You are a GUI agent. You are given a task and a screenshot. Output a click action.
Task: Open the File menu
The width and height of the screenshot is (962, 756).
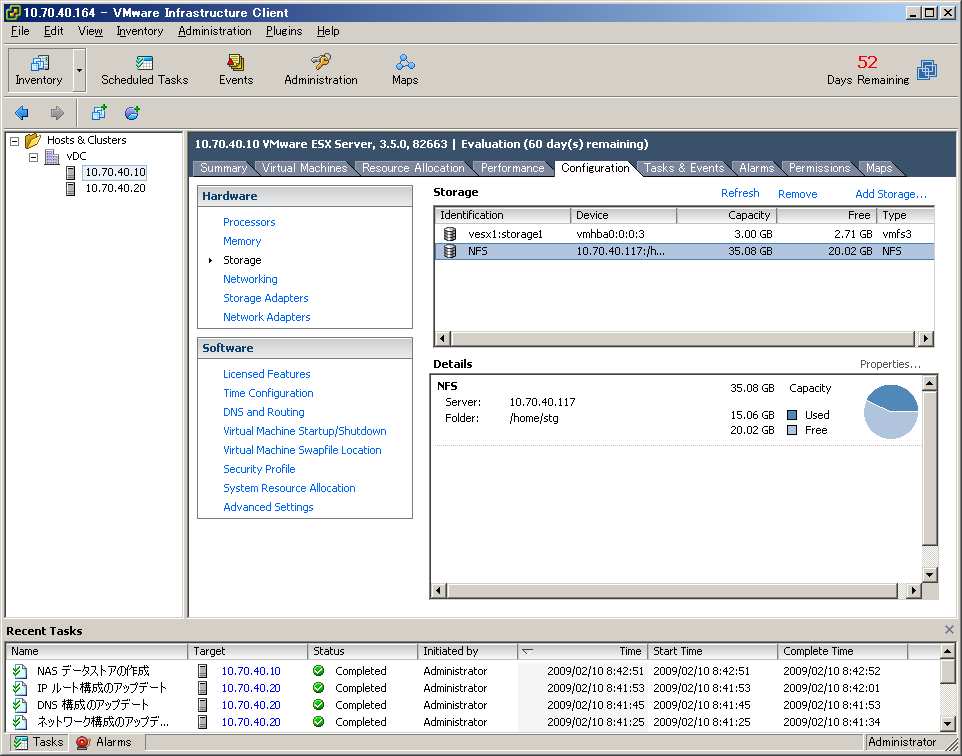coord(20,31)
